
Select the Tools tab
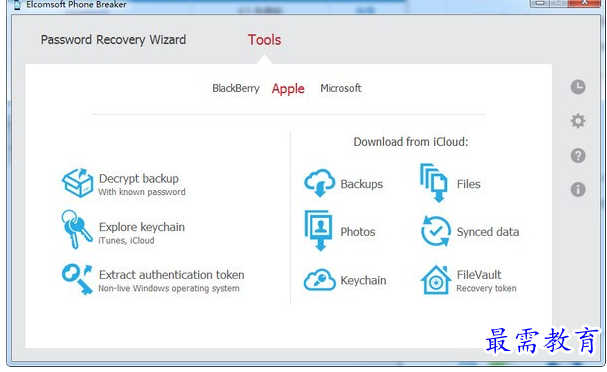[x=264, y=40]
